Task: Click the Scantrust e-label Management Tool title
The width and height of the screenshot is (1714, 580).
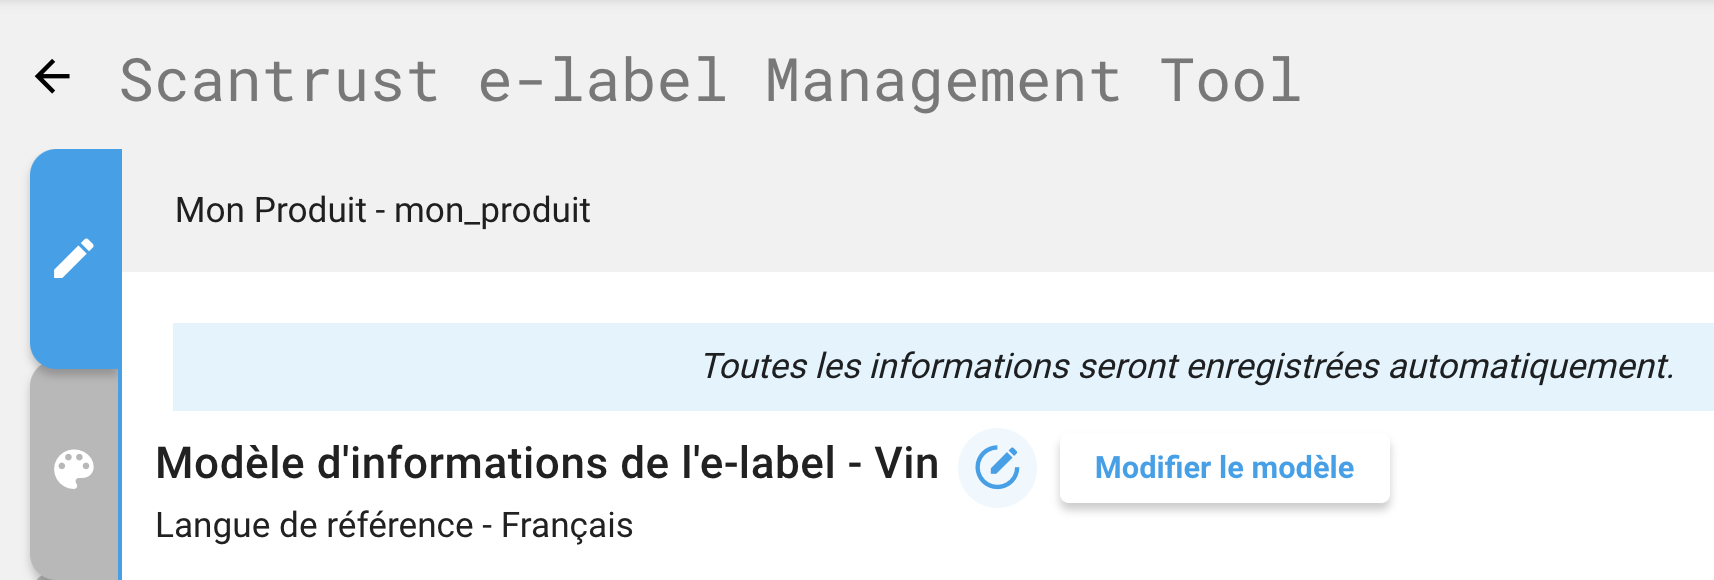Action: (x=710, y=80)
